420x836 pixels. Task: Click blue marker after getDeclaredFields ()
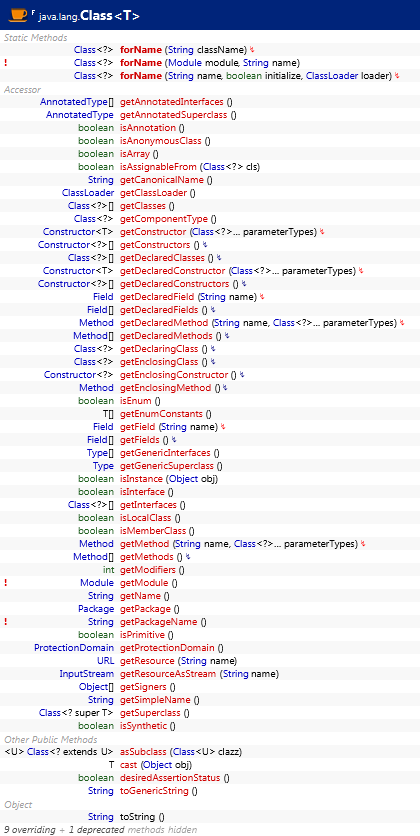point(213,310)
